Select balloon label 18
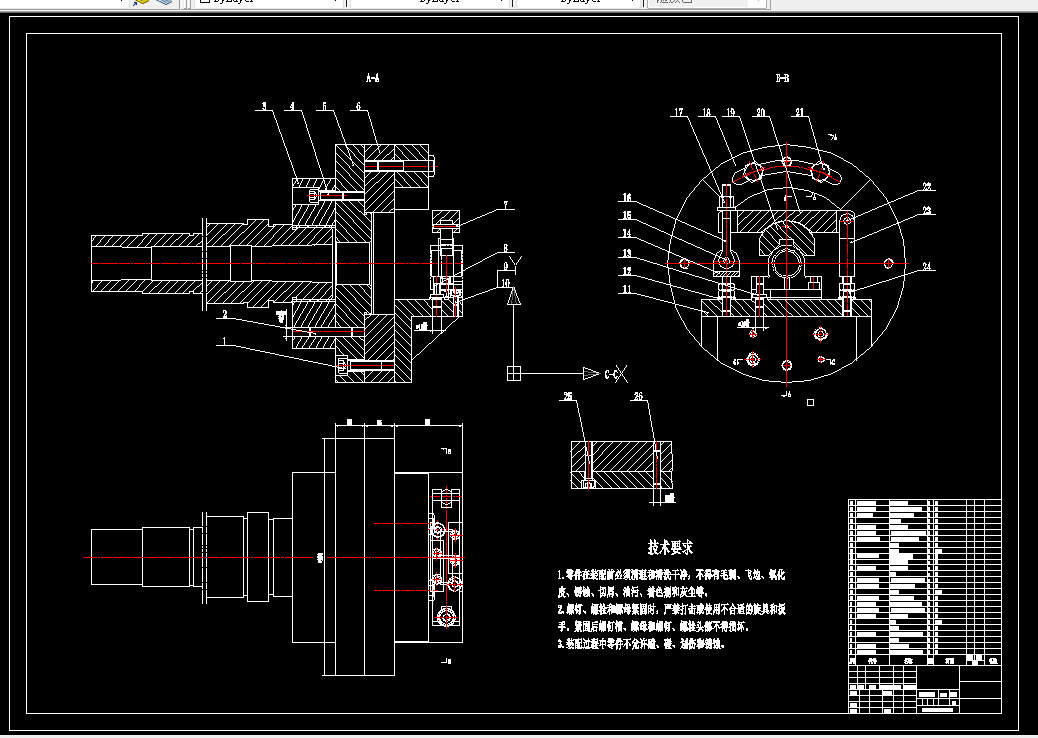Viewport: 1038px width, 738px height. click(706, 113)
